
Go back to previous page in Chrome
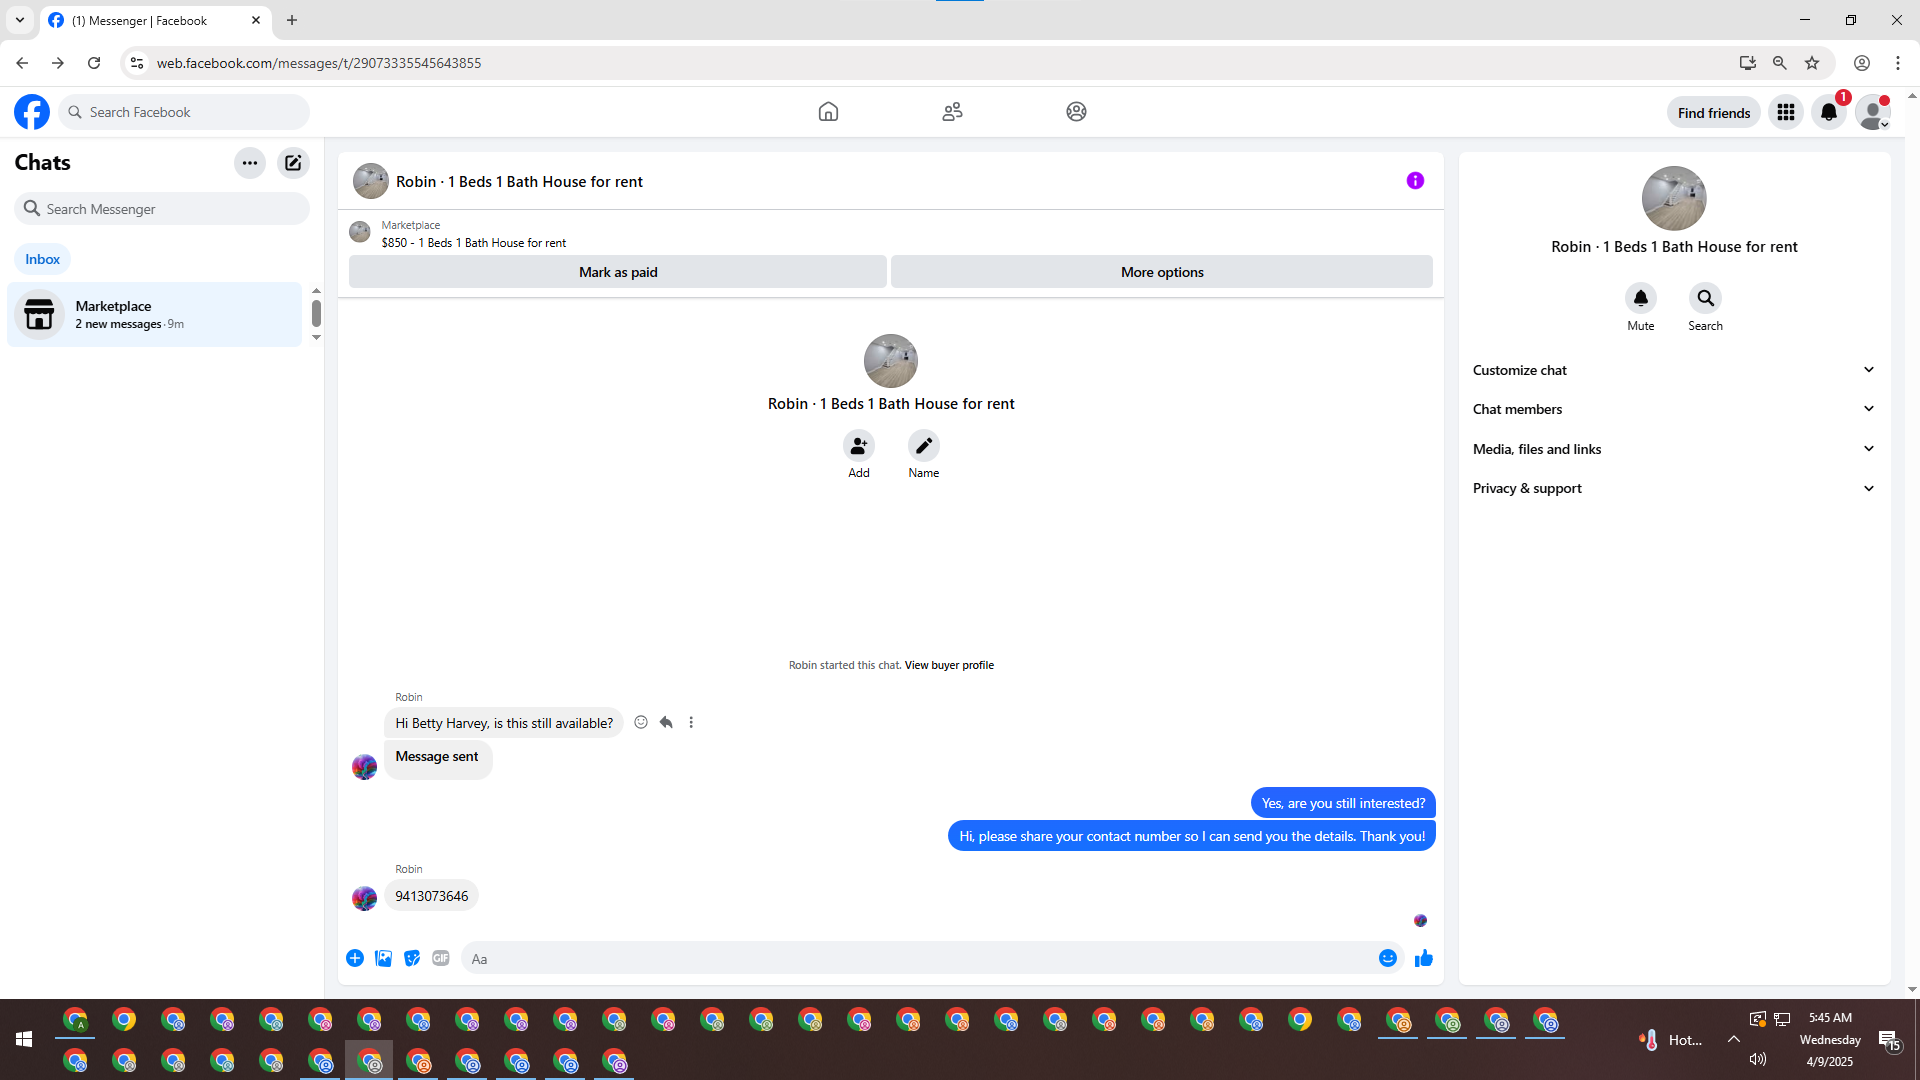point(22,63)
